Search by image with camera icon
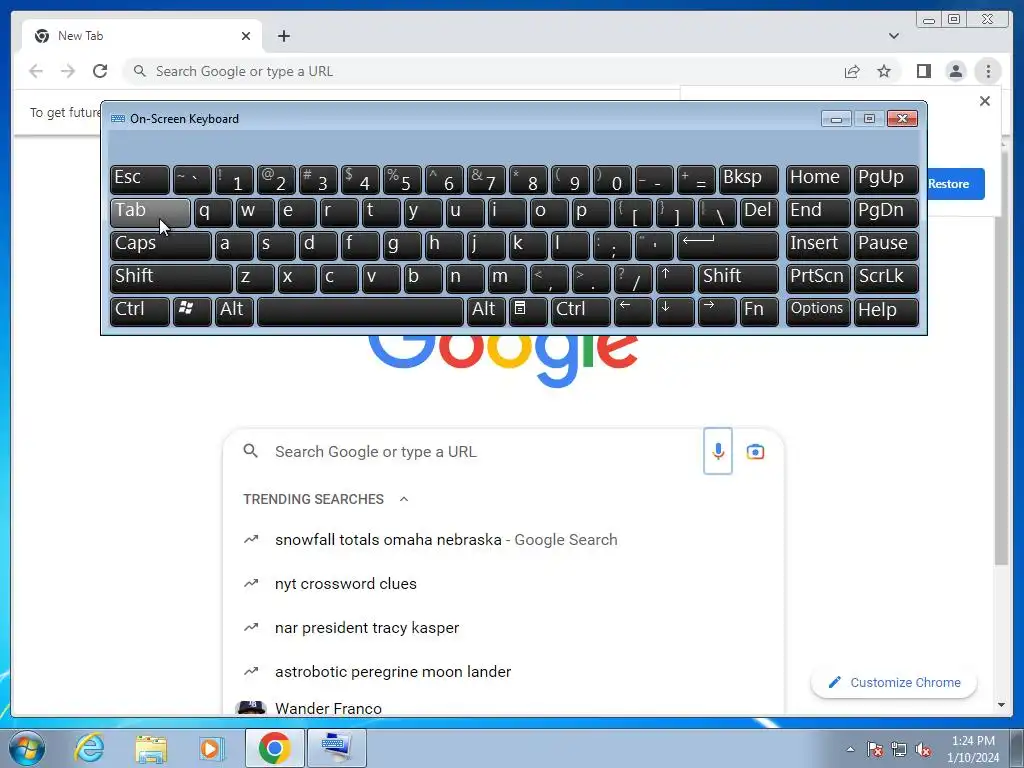1024x768 pixels. tap(755, 451)
